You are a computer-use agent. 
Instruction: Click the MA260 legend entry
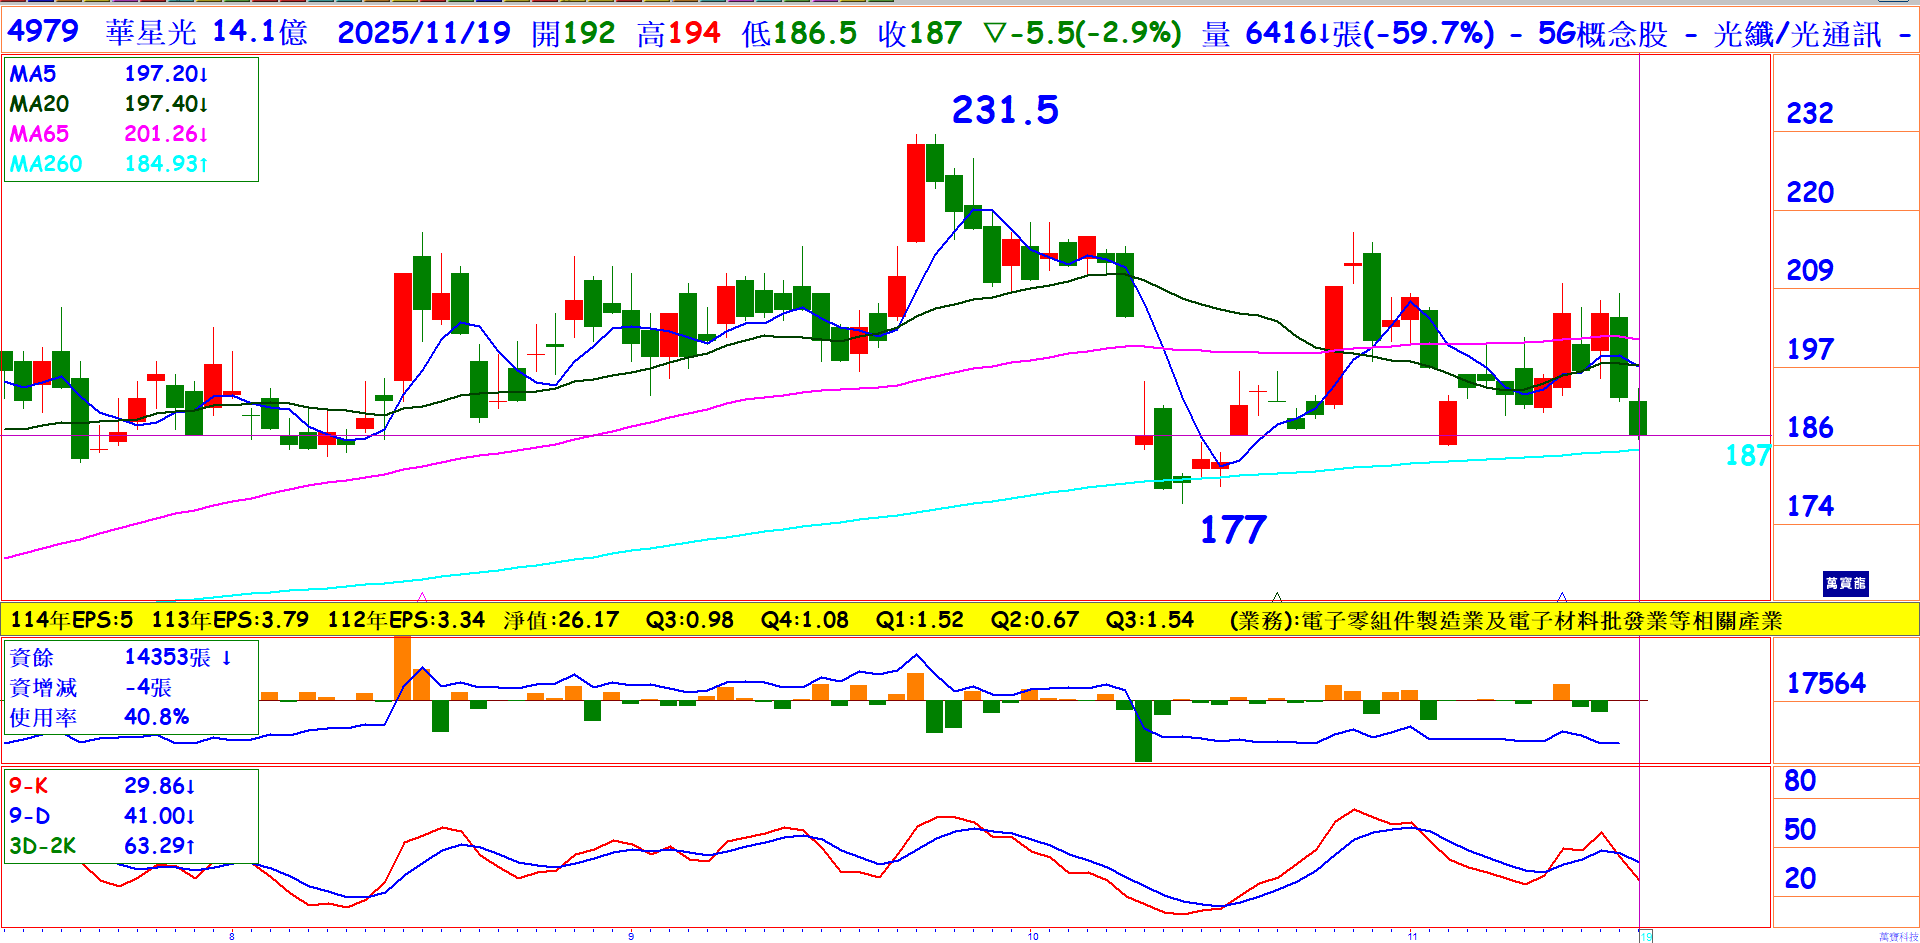[x=46, y=164]
